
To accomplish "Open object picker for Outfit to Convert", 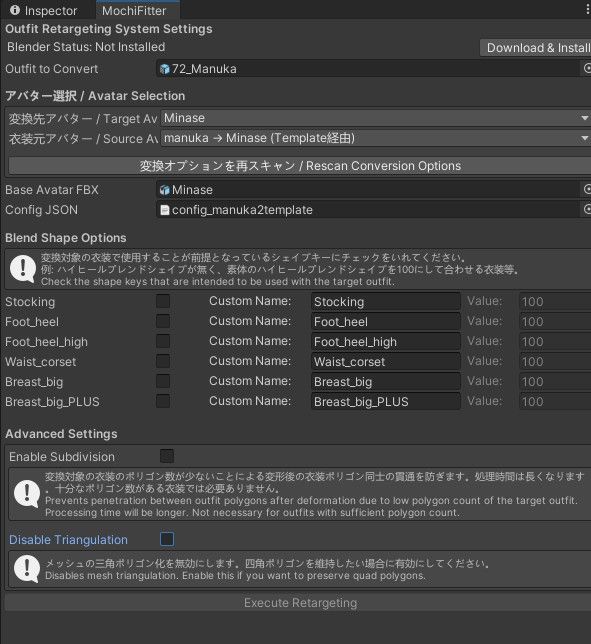I will click(x=587, y=68).
